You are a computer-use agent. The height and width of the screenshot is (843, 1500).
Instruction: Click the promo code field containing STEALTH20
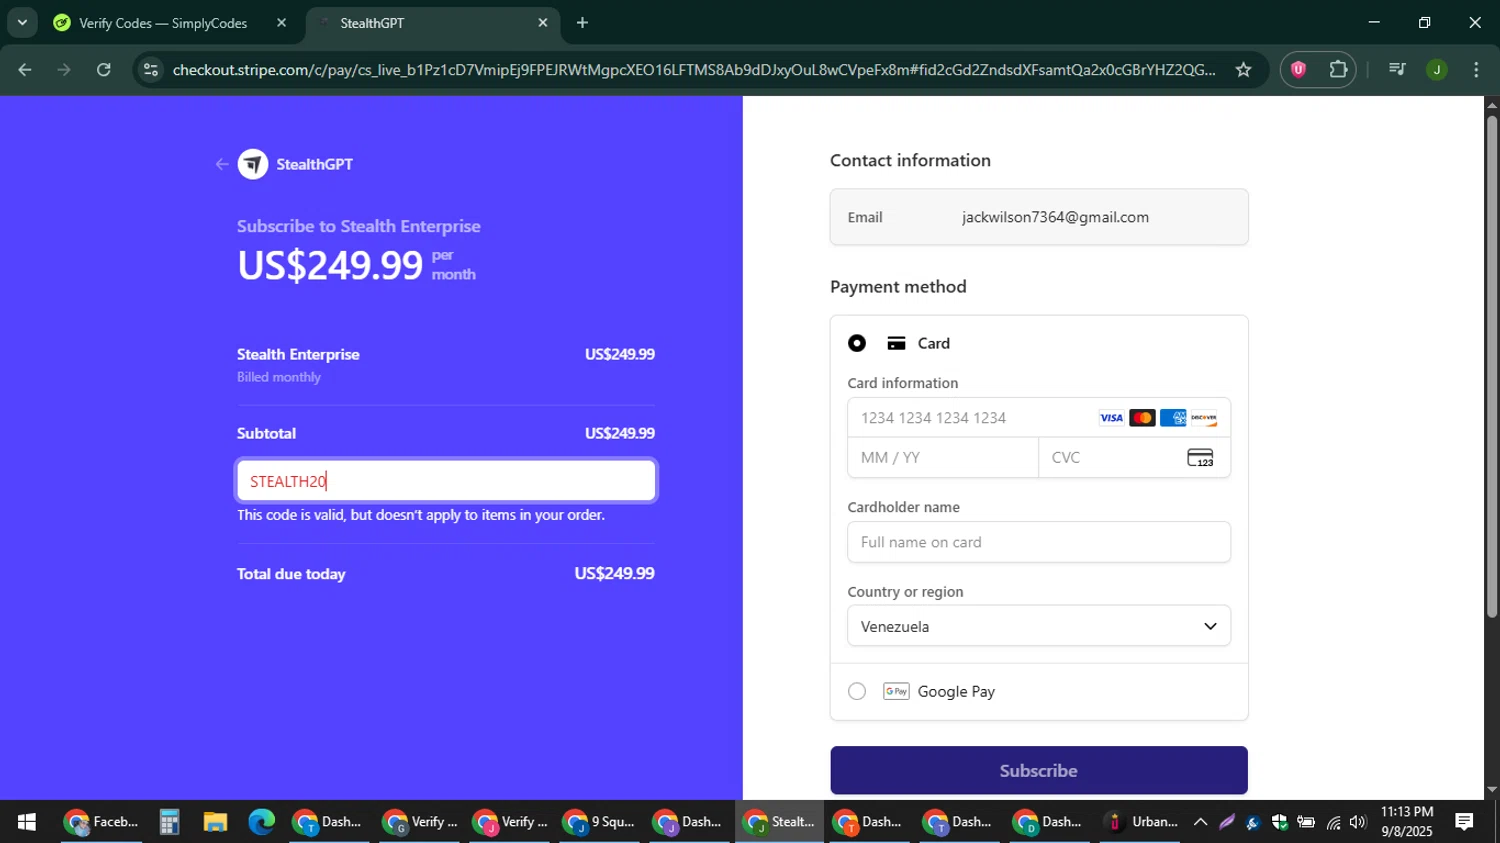(x=446, y=481)
